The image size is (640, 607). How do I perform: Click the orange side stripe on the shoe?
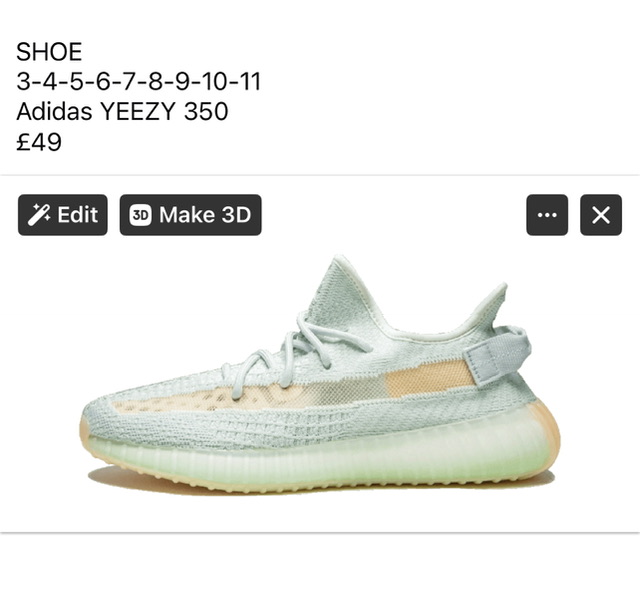click(x=429, y=380)
